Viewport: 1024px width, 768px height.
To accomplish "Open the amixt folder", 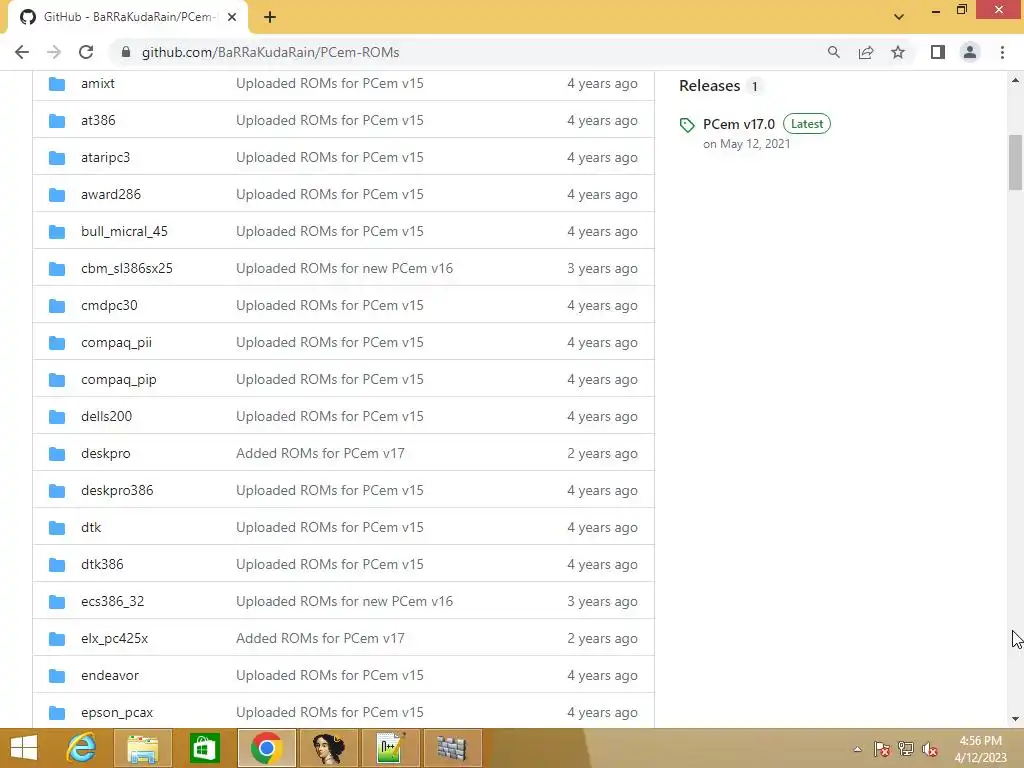I will 98,84.
